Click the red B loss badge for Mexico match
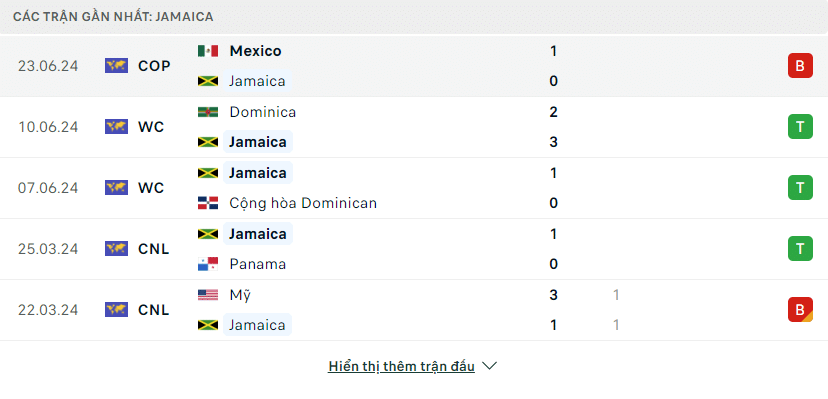This screenshot has height=399, width=828. (x=801, y=66)
